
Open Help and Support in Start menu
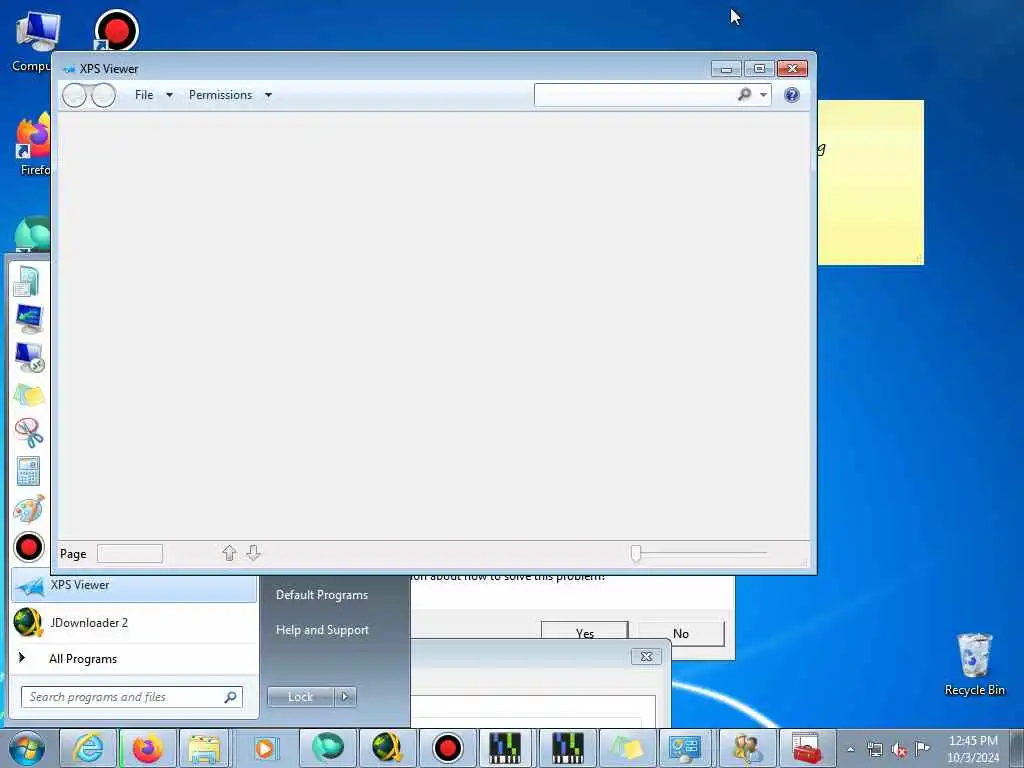322,630
